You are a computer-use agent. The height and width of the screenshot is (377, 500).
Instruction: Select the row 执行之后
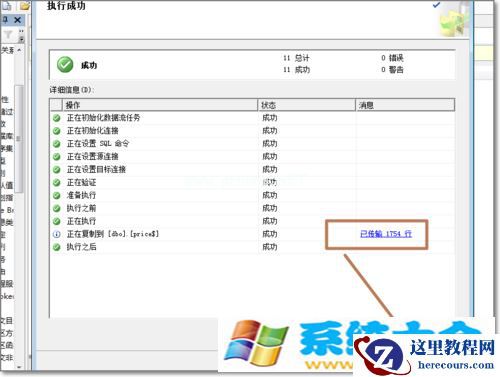[252, 247]
